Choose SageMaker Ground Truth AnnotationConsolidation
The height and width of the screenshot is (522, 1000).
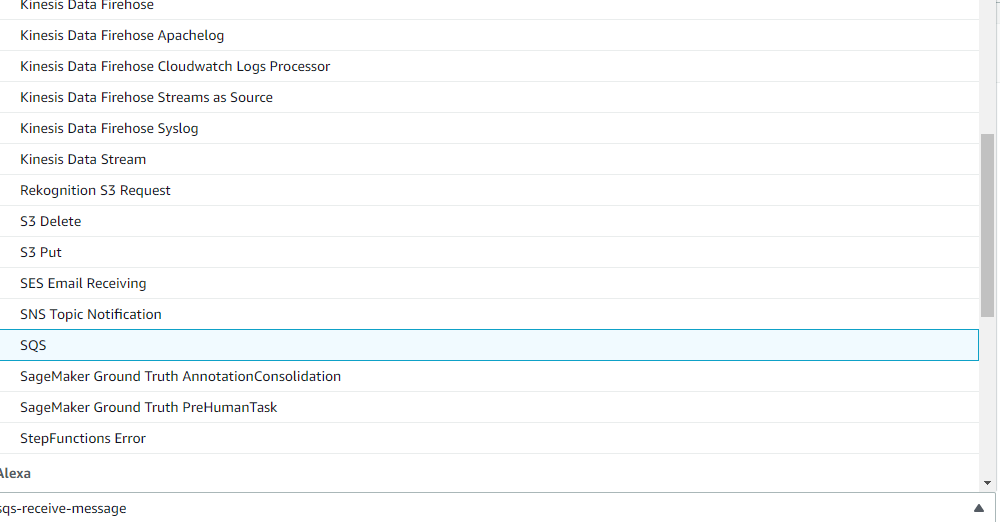tap(489, 377)
